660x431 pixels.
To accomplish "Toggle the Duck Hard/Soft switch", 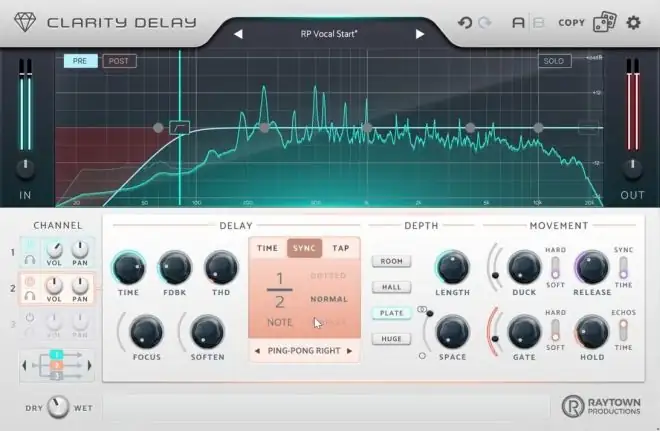I will (x=555, y=267).
